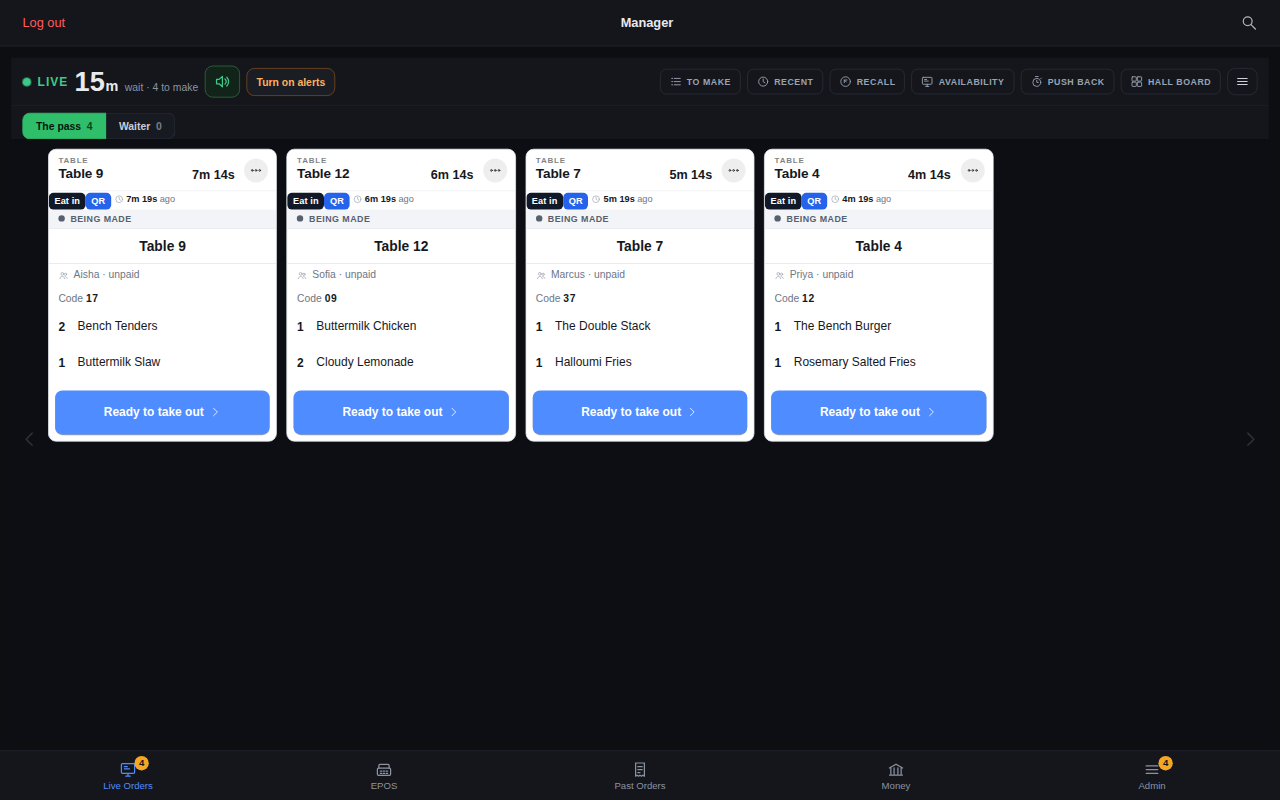The width and height of the screenshot is (1280, 800).
Task: Open the To Make list
Action: (700, 82)
